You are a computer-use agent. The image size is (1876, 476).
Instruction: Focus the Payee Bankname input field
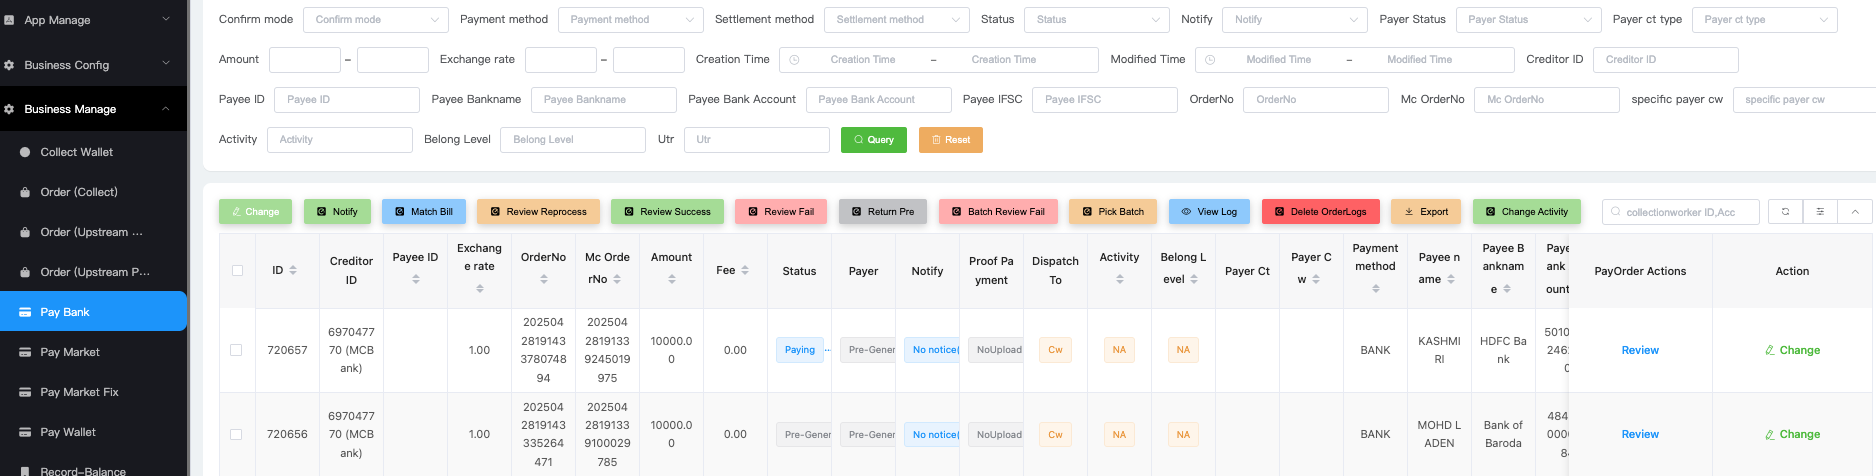coord(604,100)
